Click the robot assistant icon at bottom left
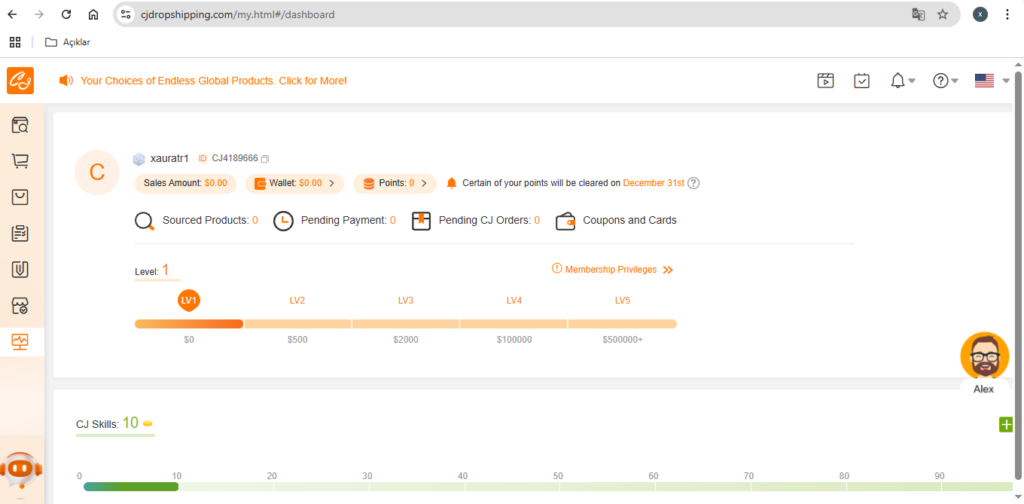The width and height of the screenshot is (1024, 504). point(21,469)
